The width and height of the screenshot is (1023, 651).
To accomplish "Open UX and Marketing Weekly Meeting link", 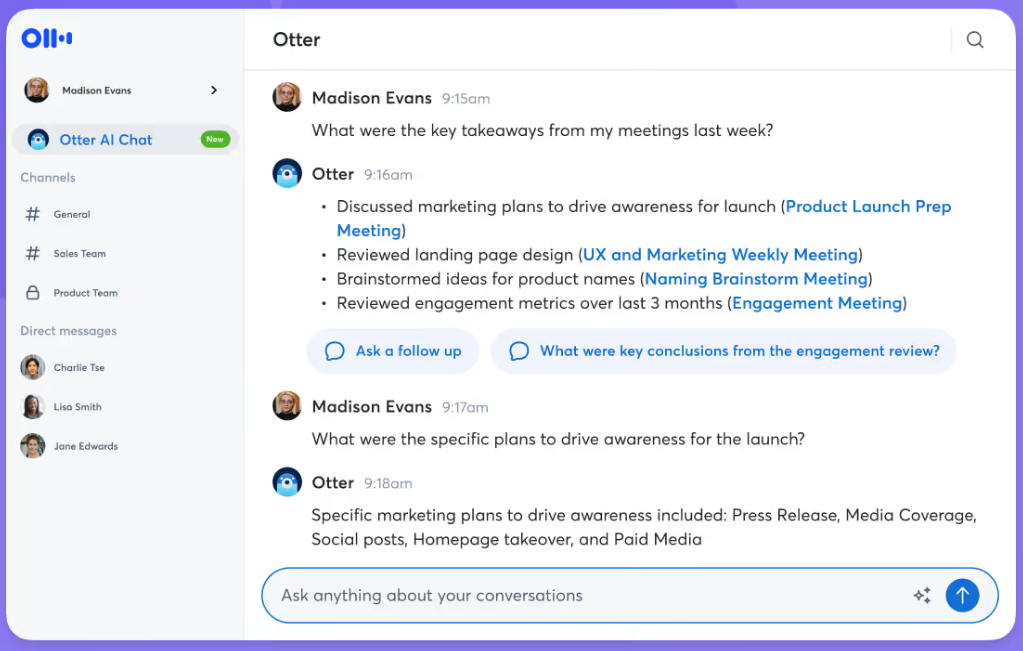I will (720, 254).
